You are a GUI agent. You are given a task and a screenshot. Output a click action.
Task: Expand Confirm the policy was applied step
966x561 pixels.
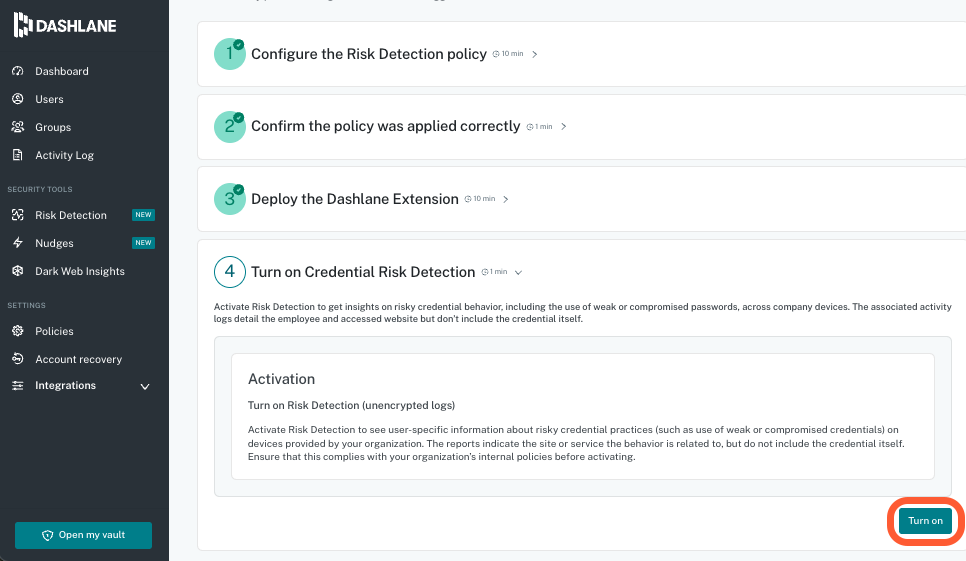(564, 127)
